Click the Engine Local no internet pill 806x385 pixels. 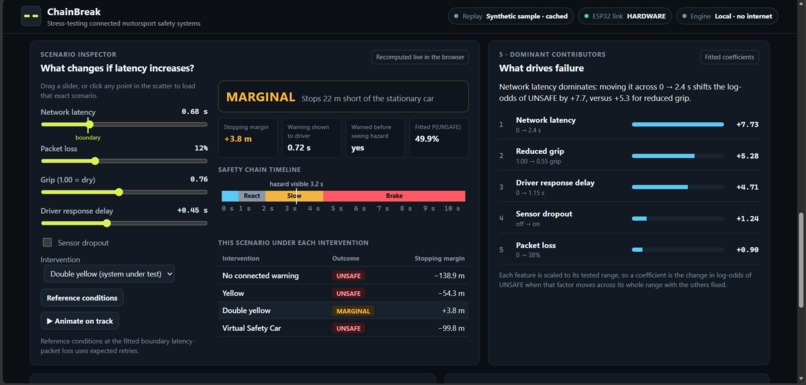click(727, 16)
